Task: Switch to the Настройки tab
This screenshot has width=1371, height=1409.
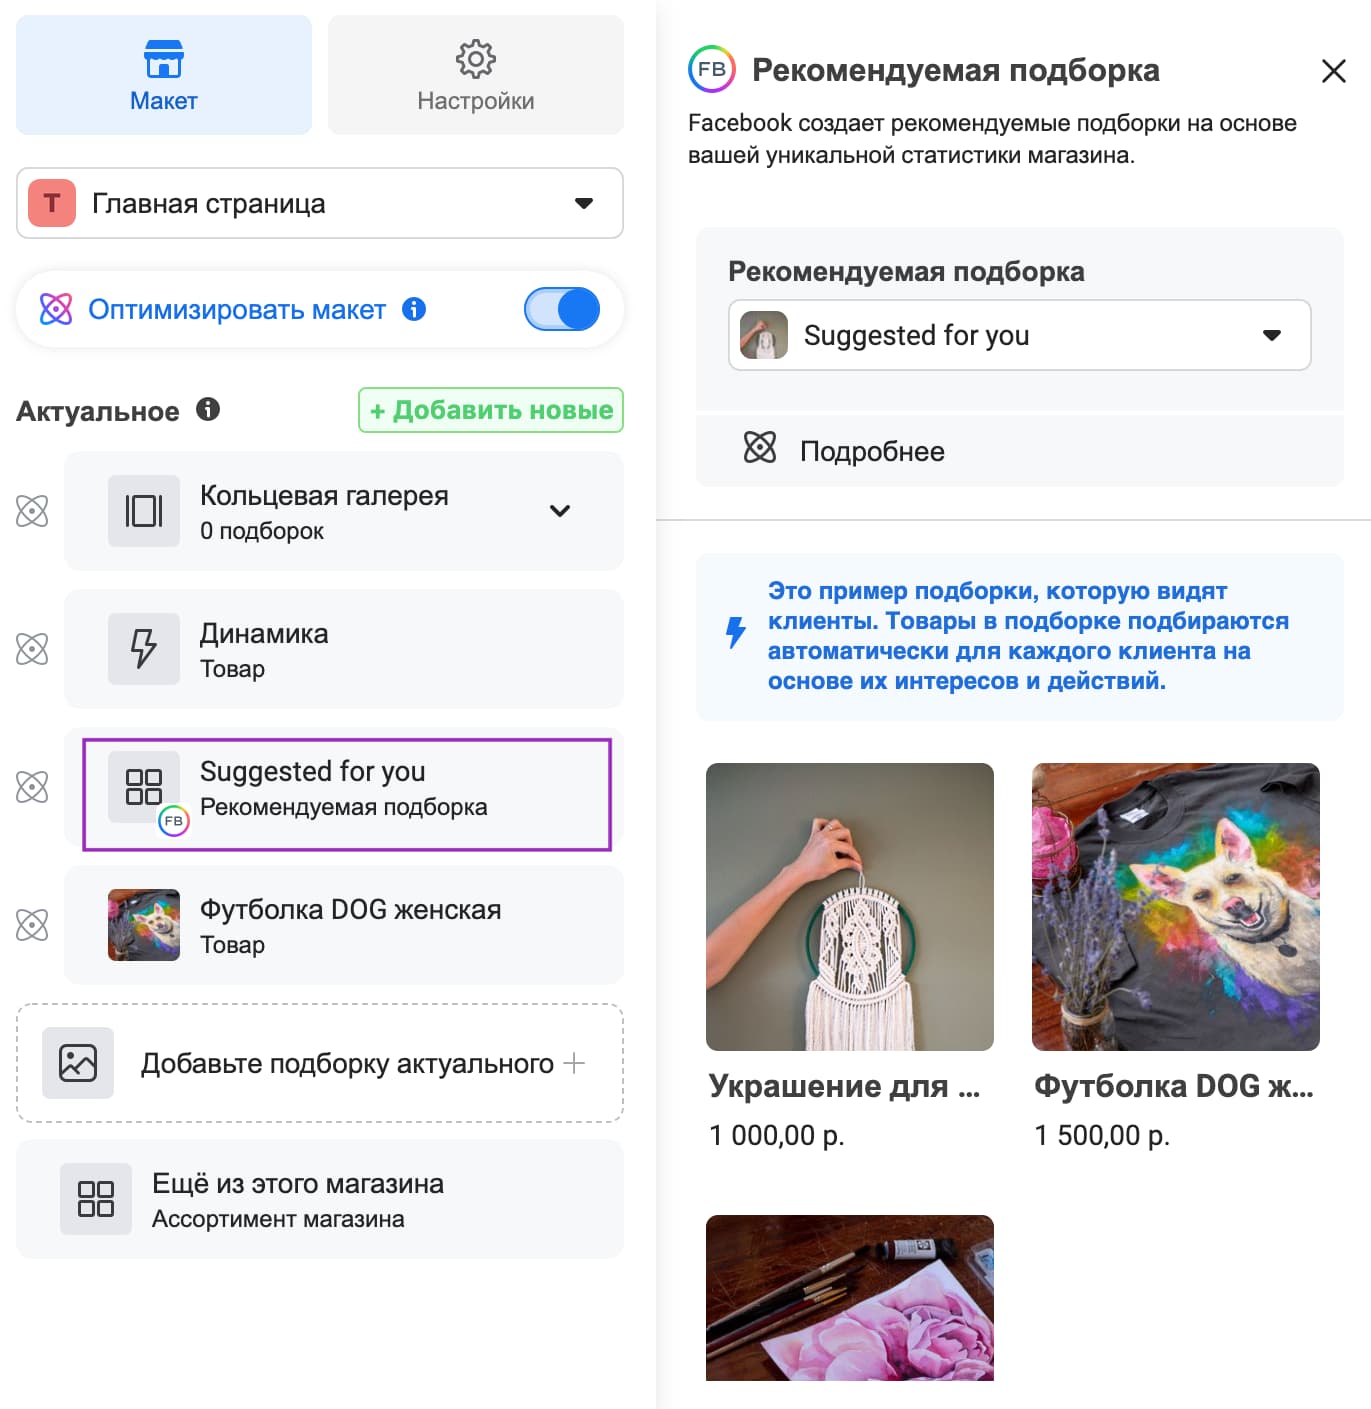Action: tap(476, 75)
